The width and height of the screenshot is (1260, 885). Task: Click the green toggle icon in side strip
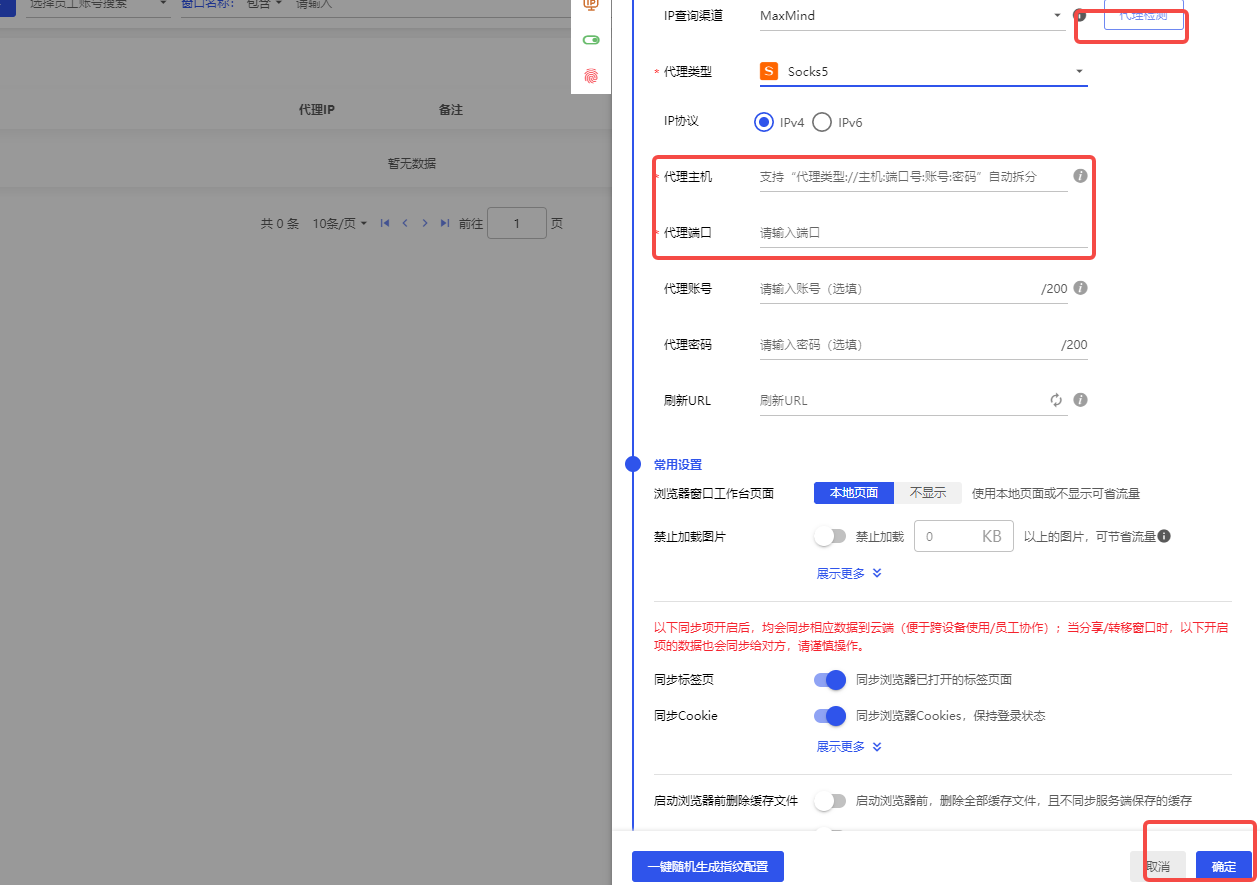tap(591, 40)
